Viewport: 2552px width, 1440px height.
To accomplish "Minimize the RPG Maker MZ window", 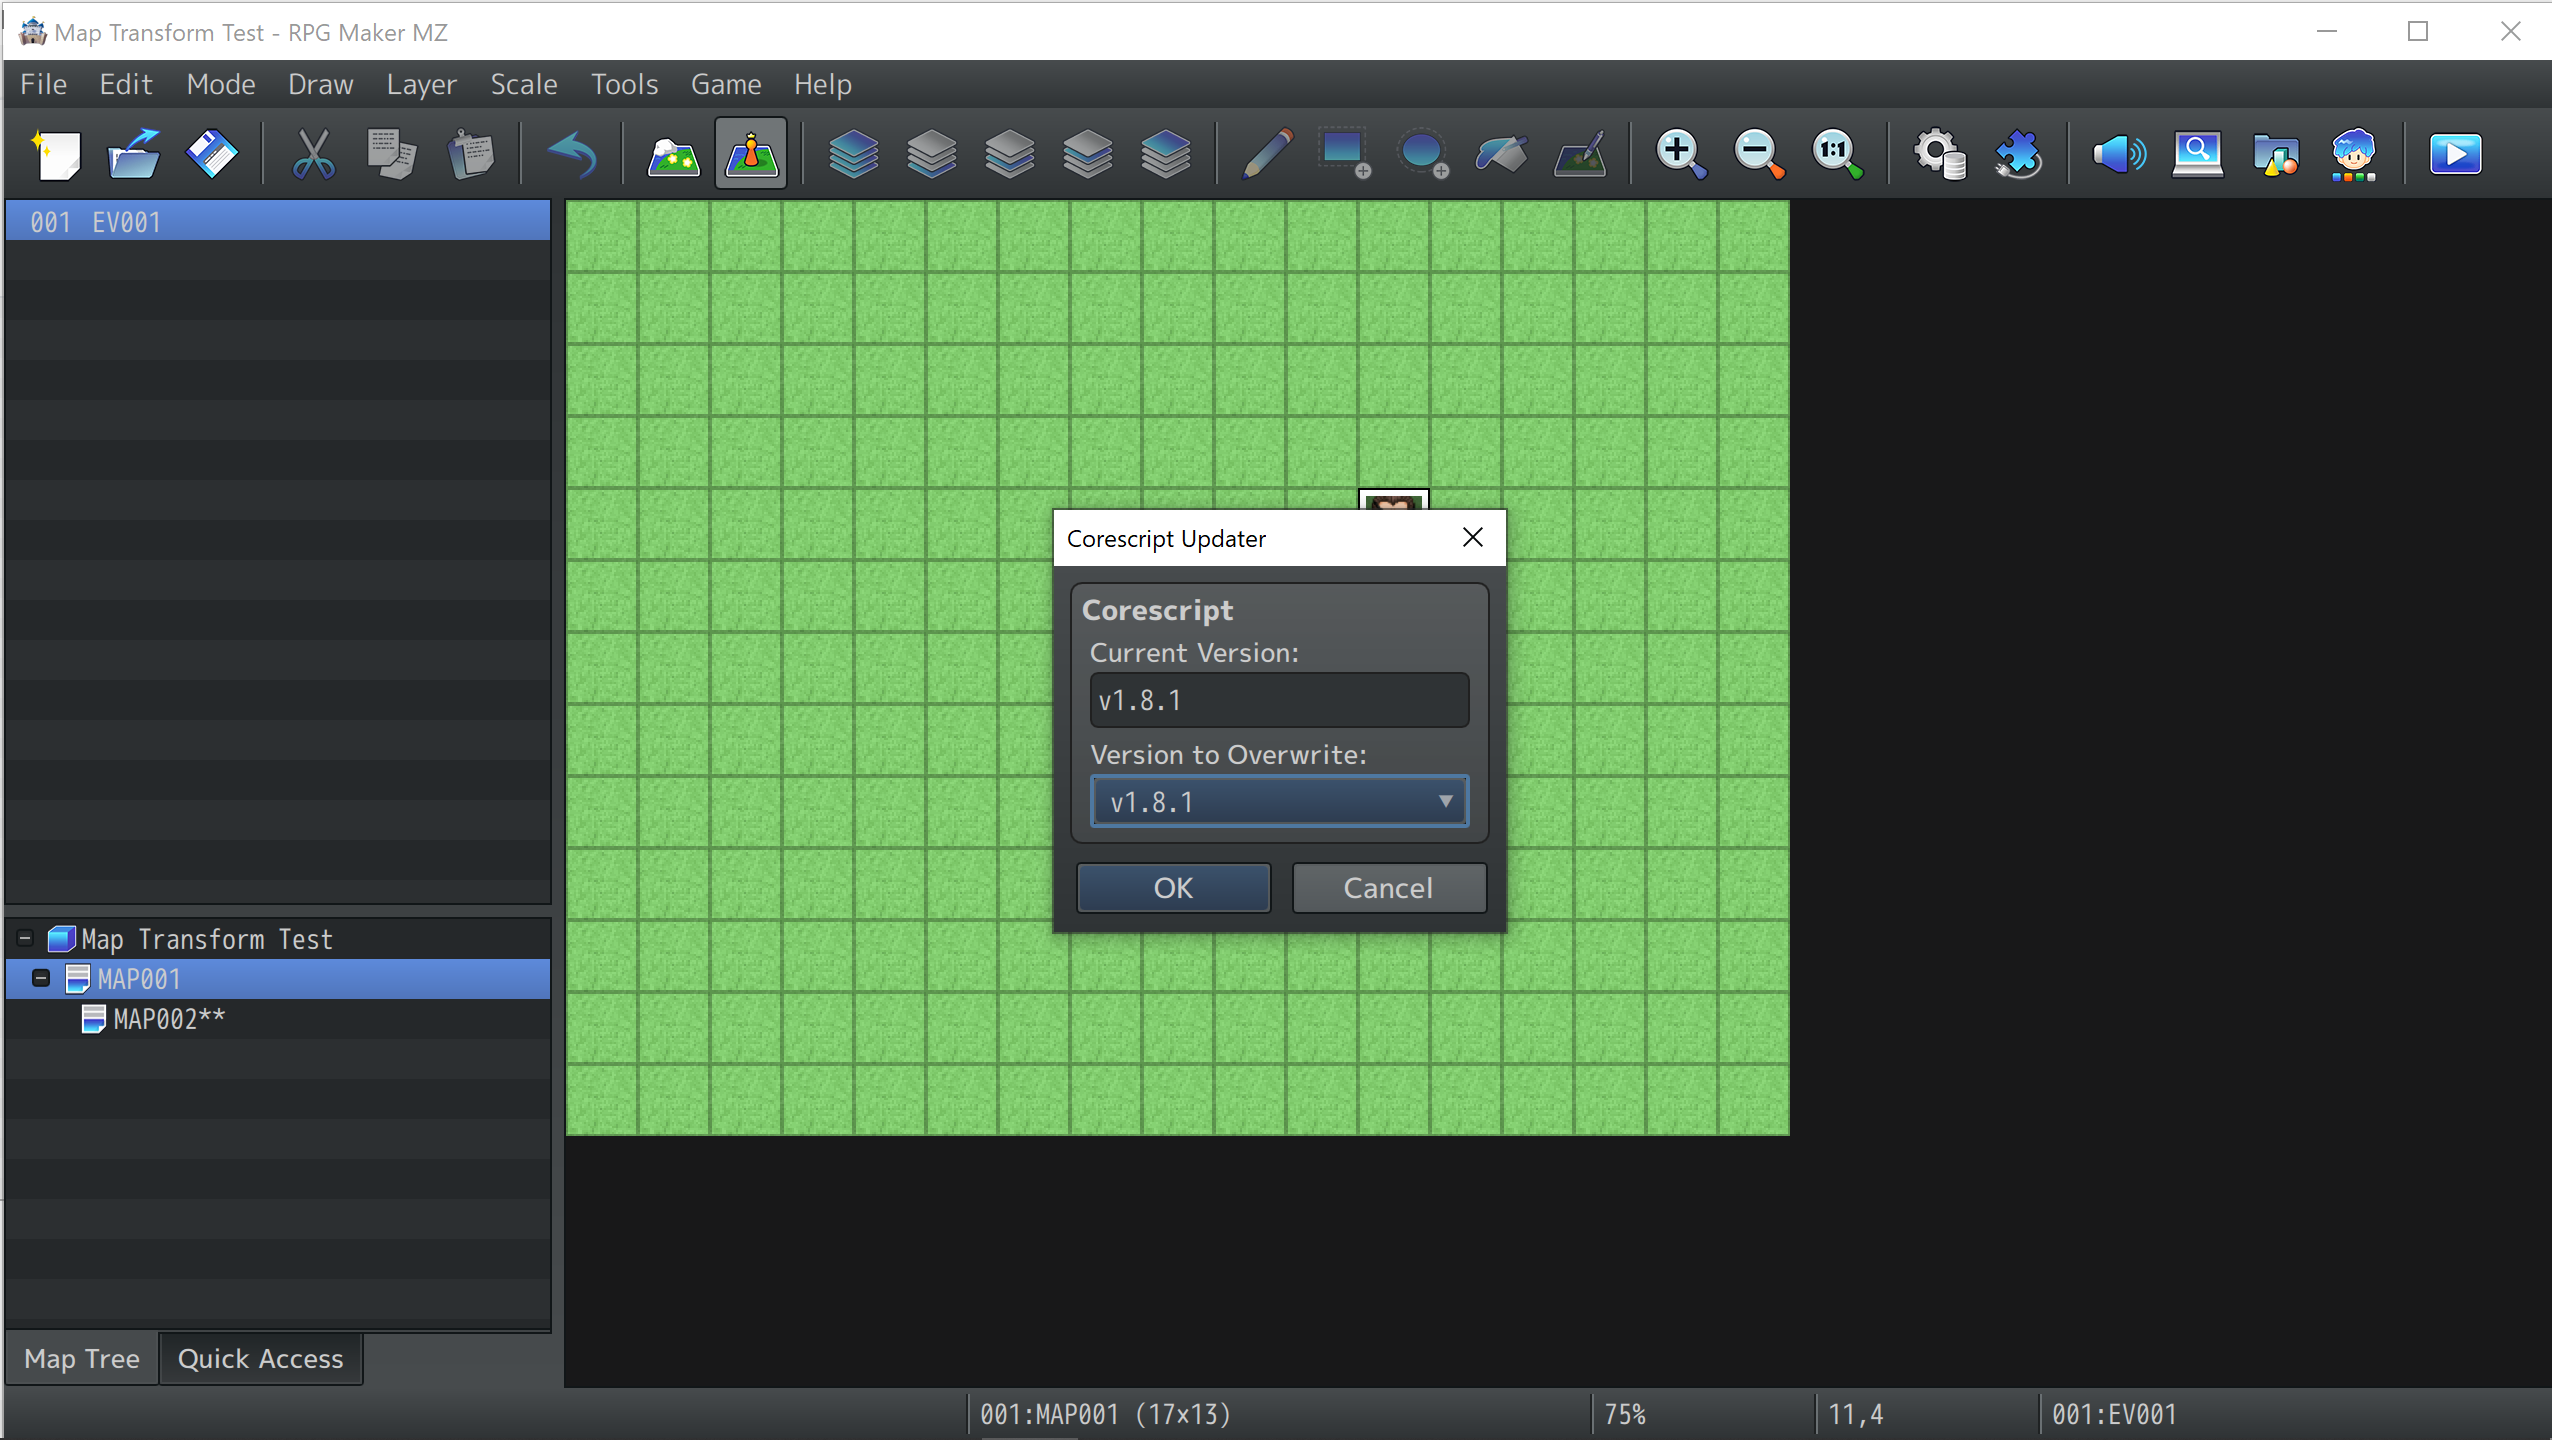I will (x=2327, y=31).
